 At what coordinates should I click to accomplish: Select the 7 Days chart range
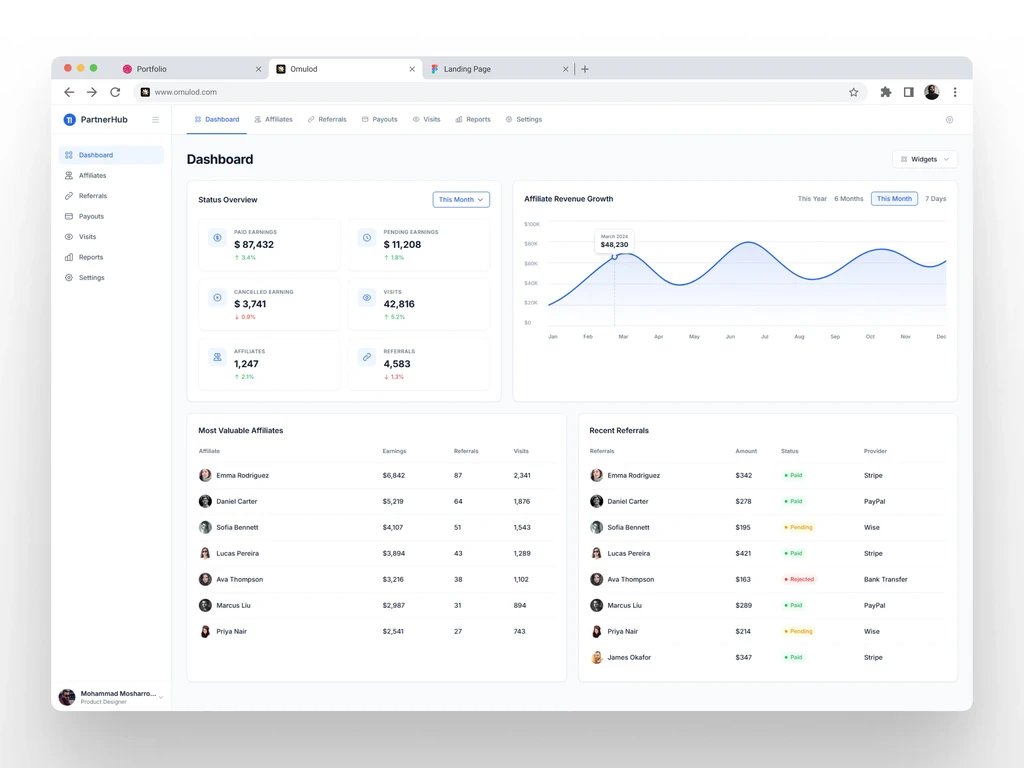click(x=935, y=199)
